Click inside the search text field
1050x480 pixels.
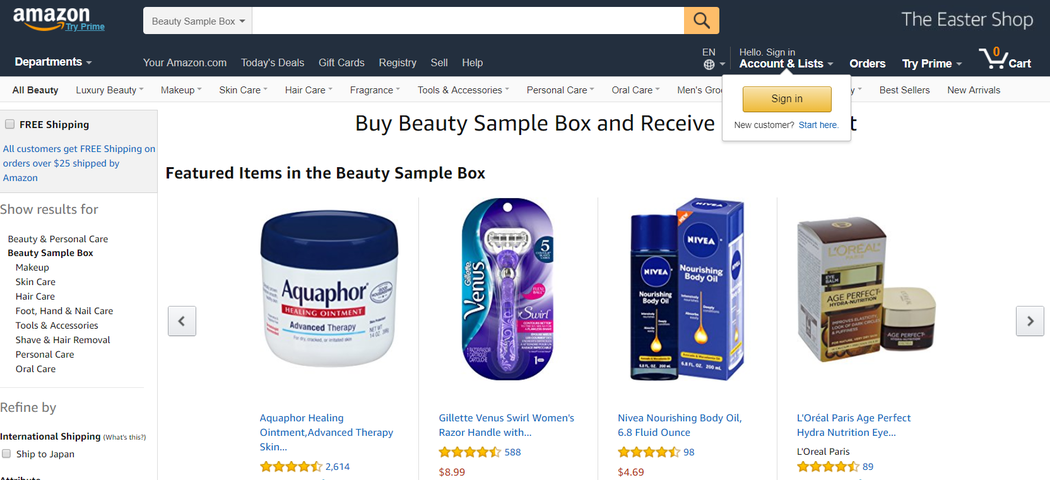(x=468, y=21)
